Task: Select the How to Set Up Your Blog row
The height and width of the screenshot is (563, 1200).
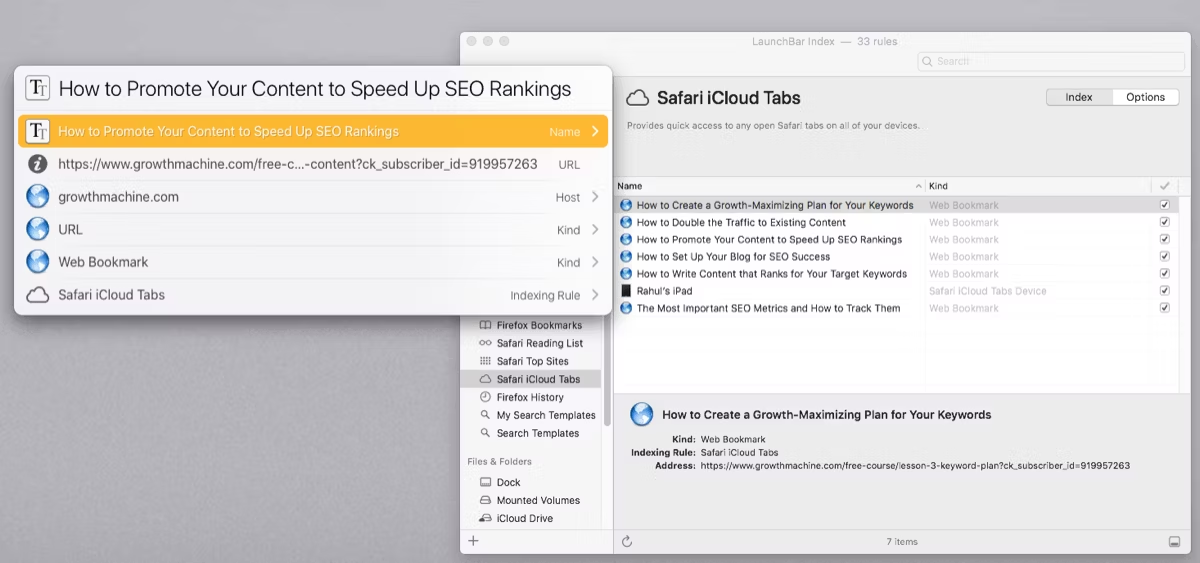Action: click(x=894, y=256)
